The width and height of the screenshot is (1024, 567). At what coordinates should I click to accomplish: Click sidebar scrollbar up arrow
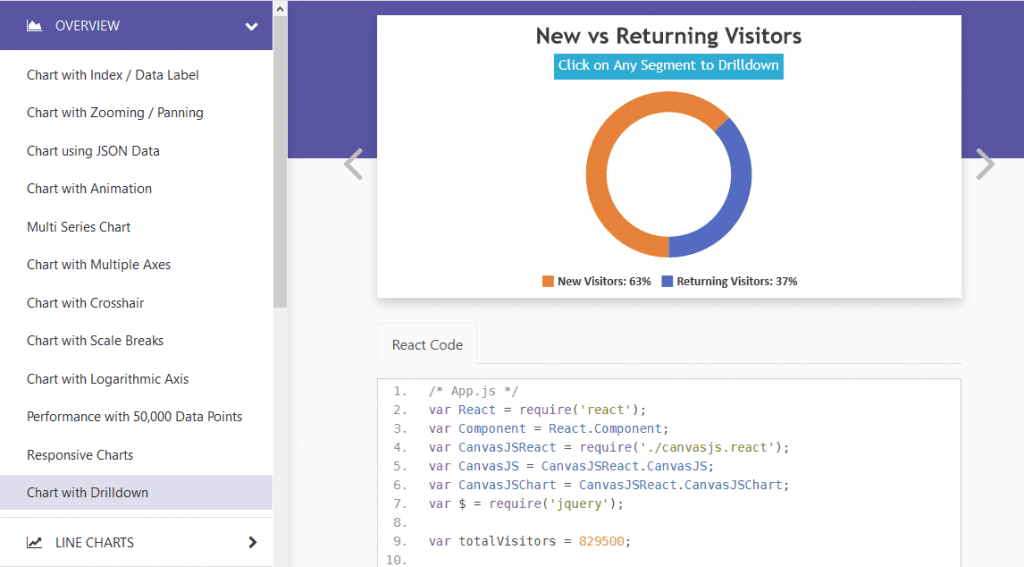pyautogui.click(x=280, y=8)
